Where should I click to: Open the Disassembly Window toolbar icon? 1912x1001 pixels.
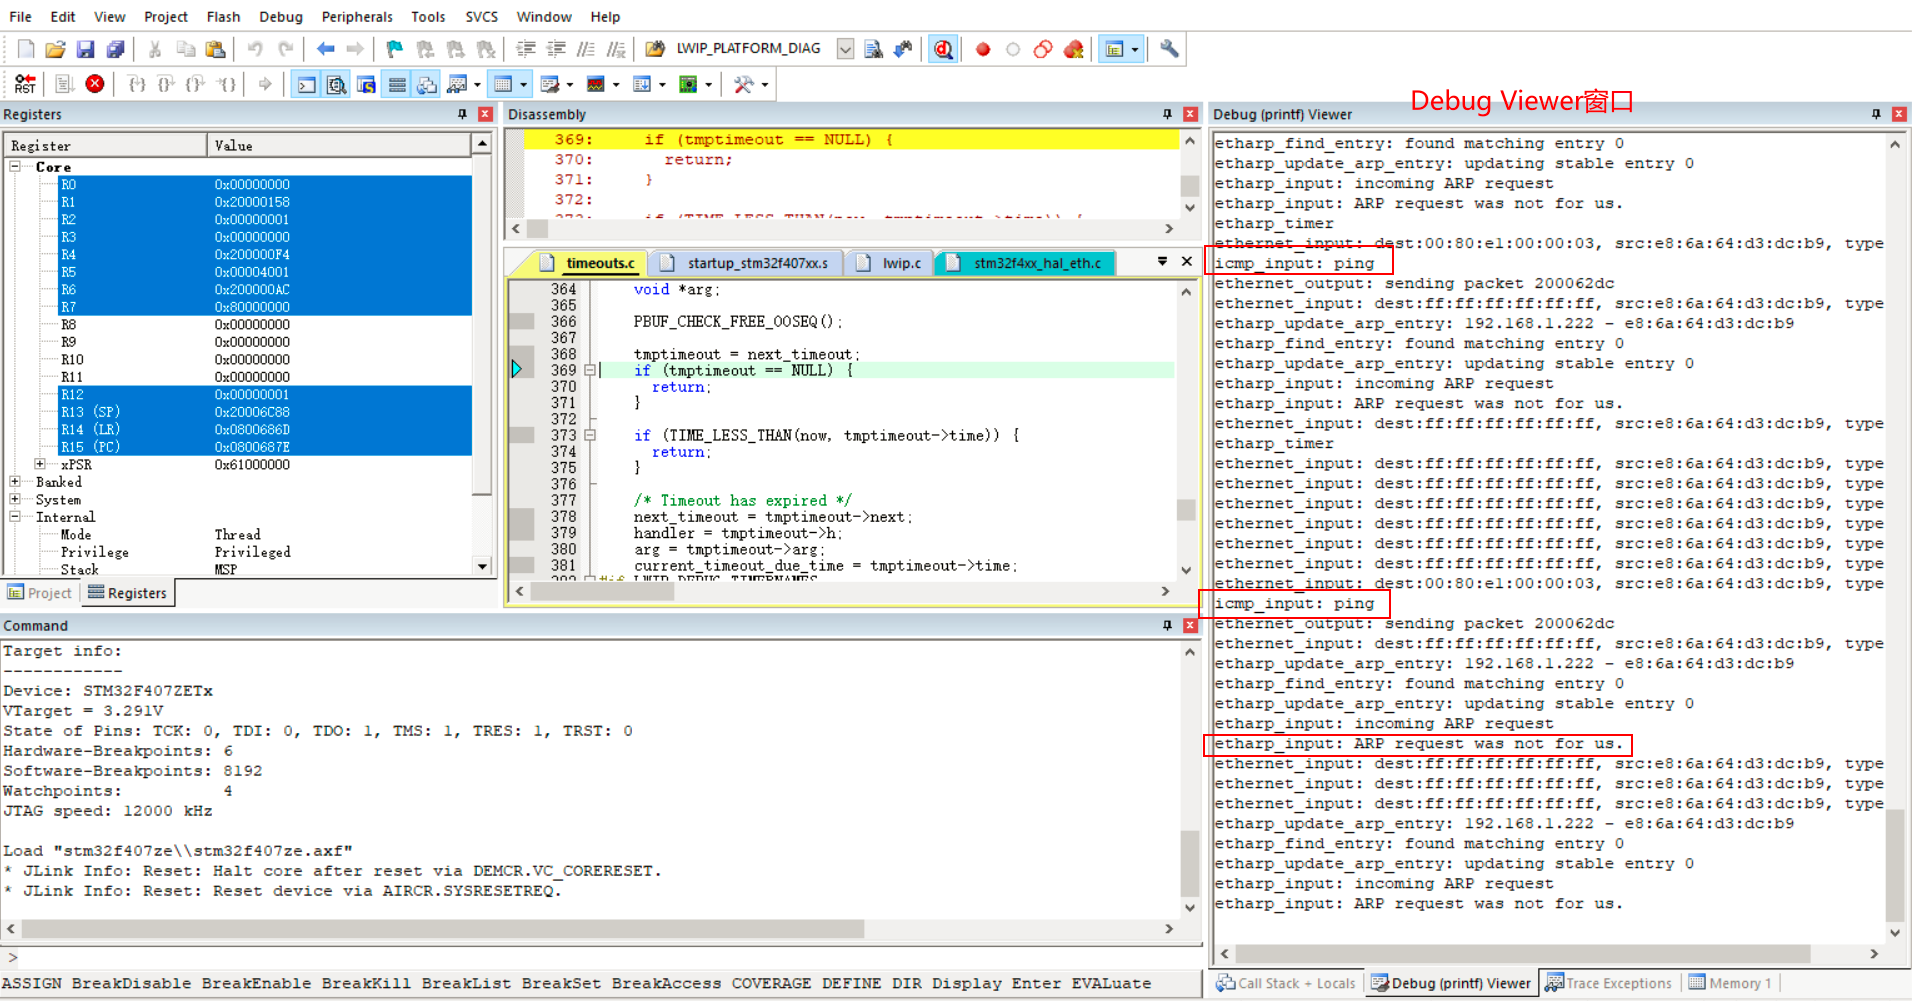pos(337,83)
